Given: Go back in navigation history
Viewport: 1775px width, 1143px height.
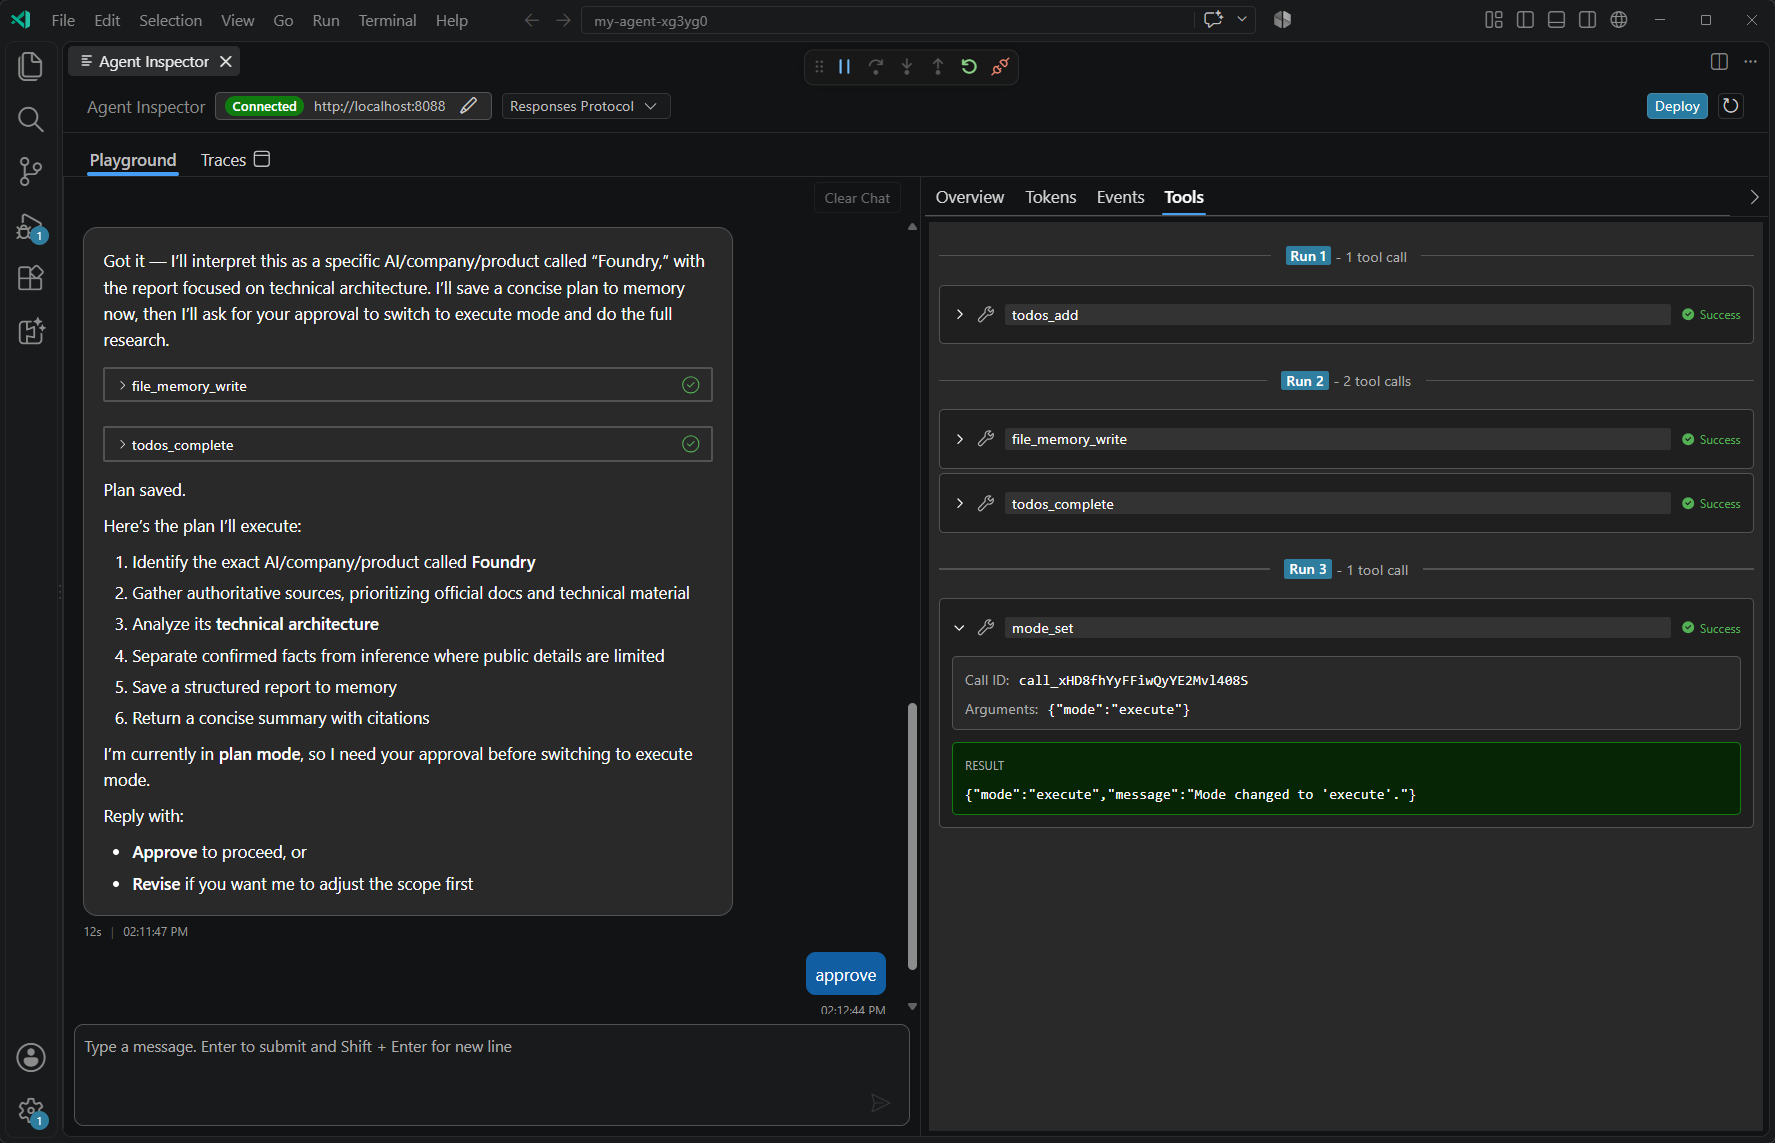Looking at the screenshot, I should coord(532,20).
